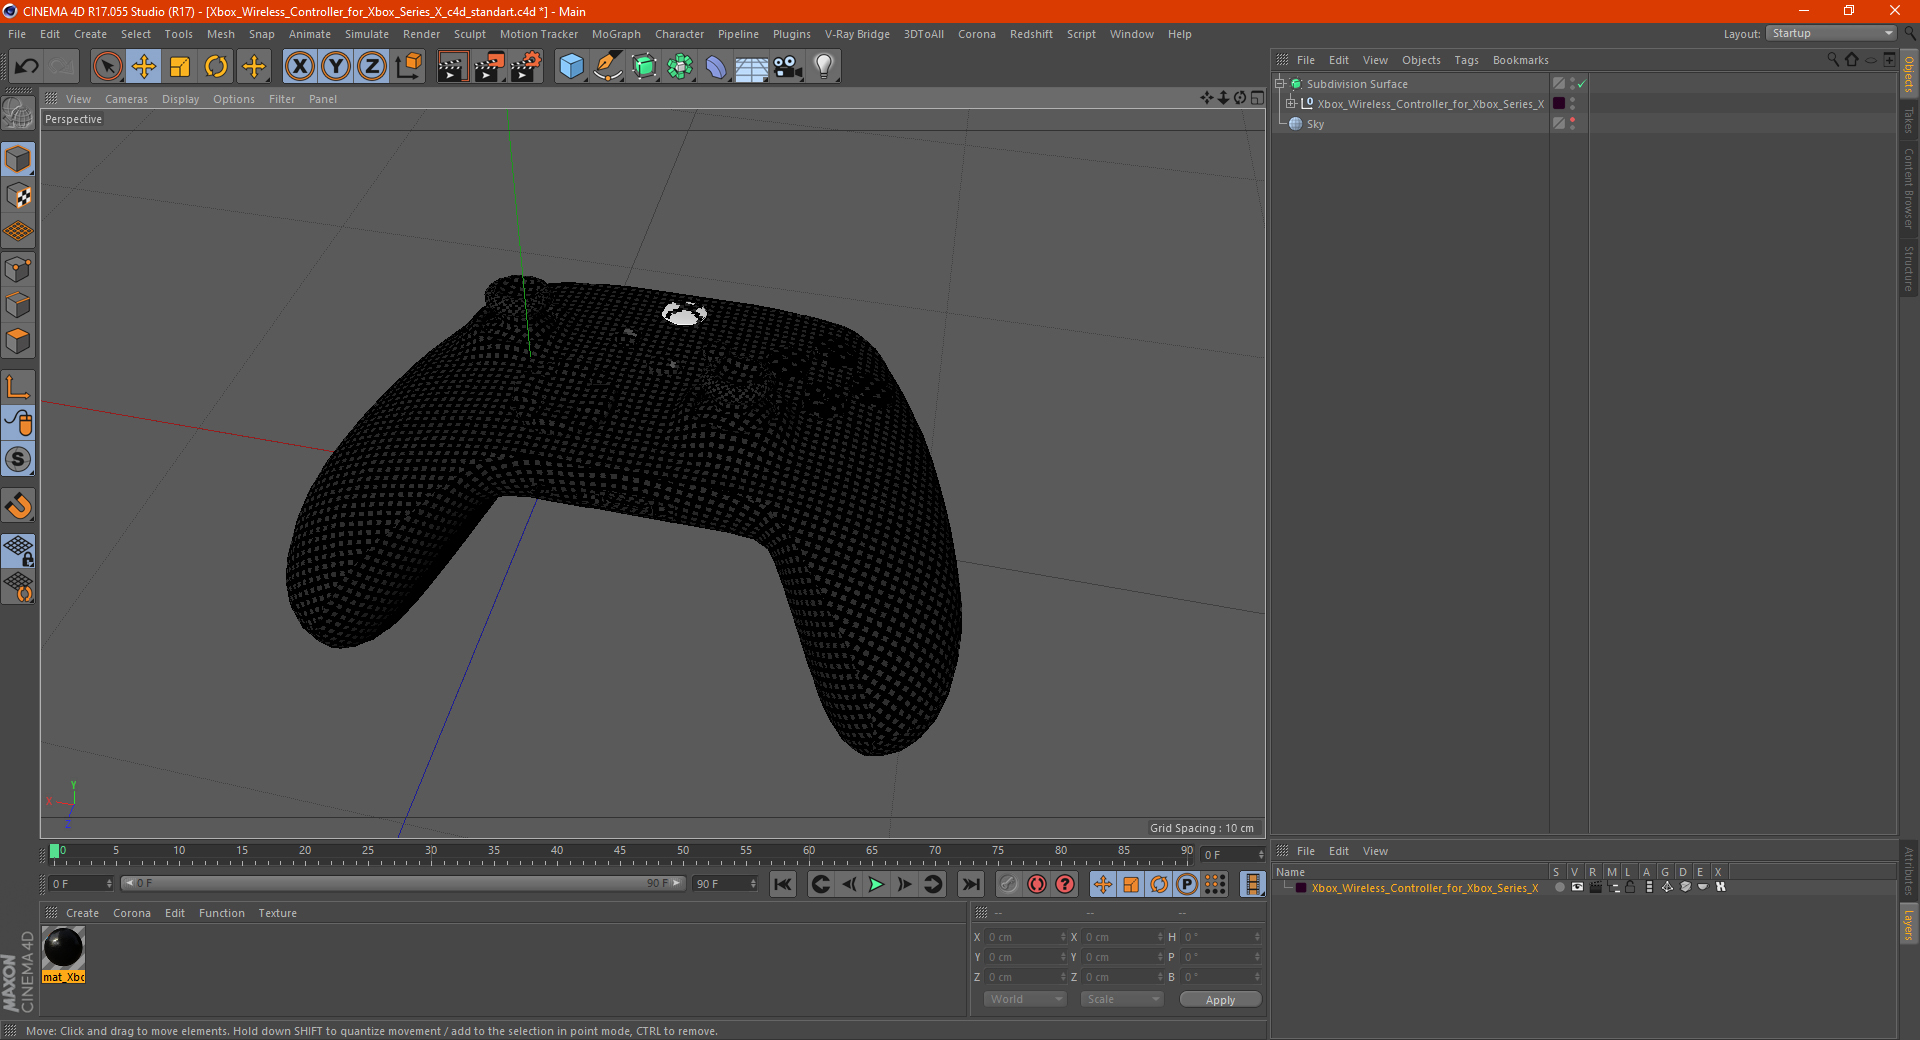Open the viewport Cameras menu
This screenshot has height=1040, width=1920.
pyautogui.click(x=126, y=99)
